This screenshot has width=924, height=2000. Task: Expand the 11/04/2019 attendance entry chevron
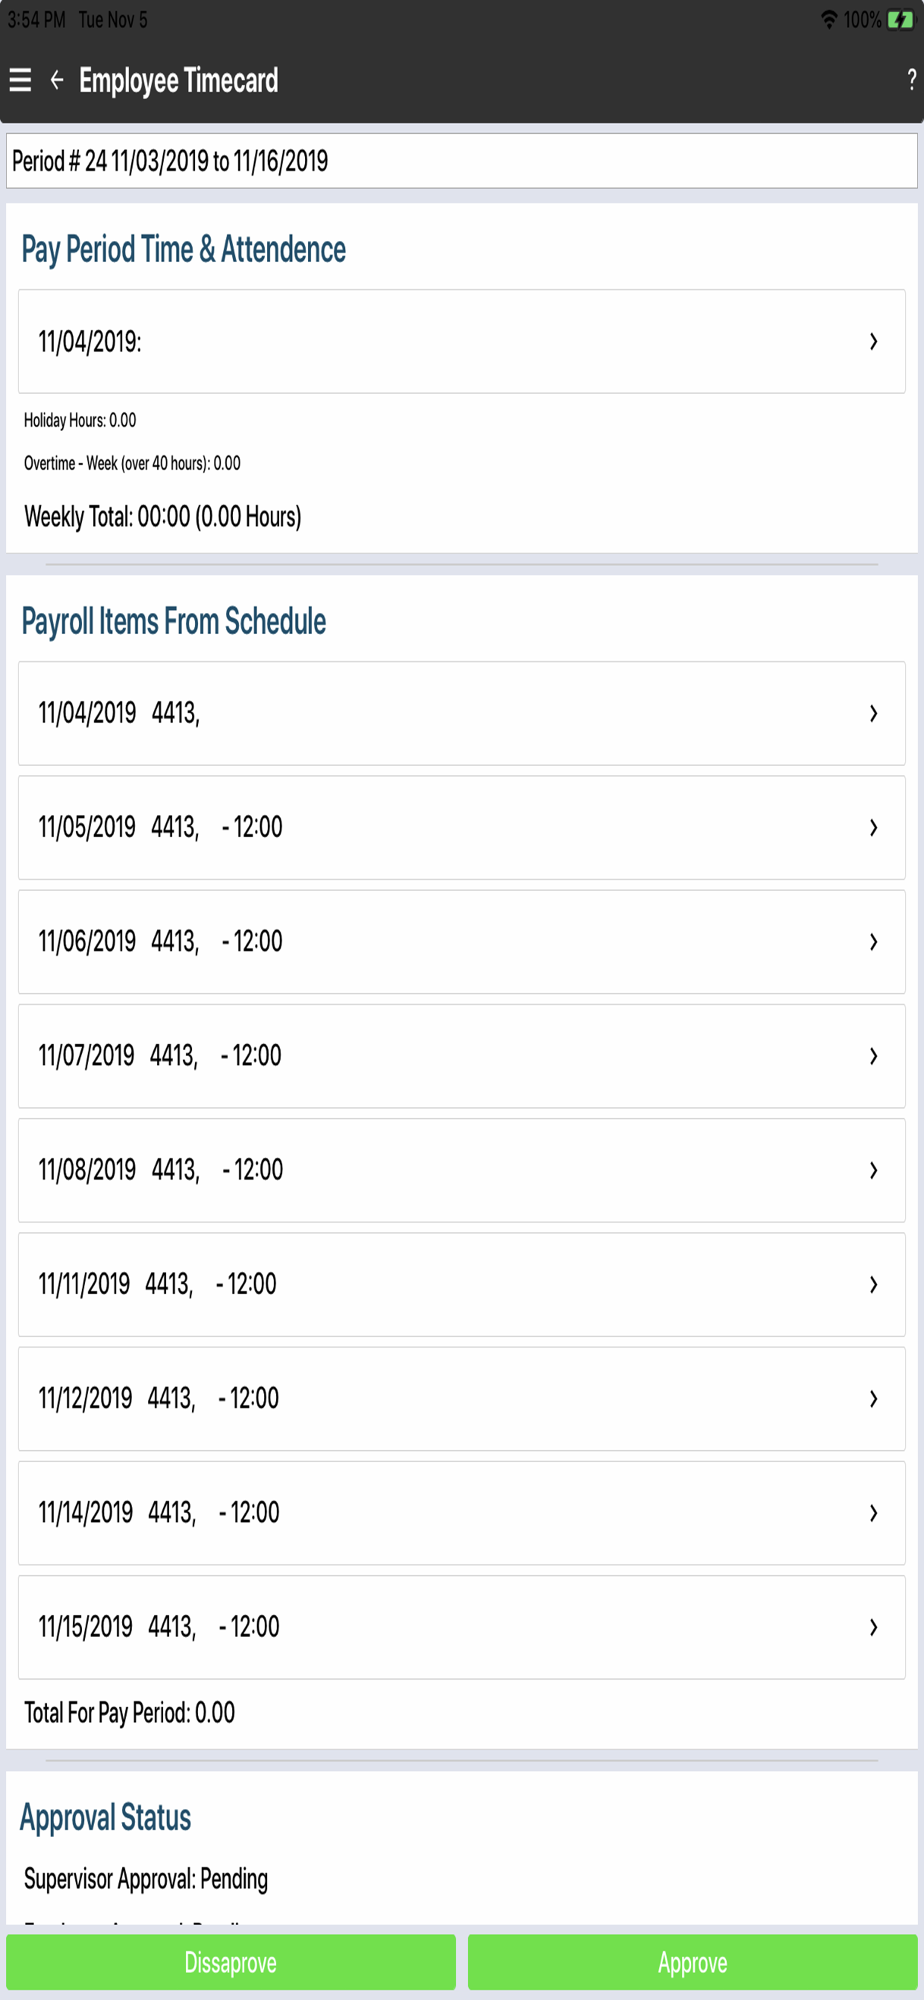(x=873, y=342)
